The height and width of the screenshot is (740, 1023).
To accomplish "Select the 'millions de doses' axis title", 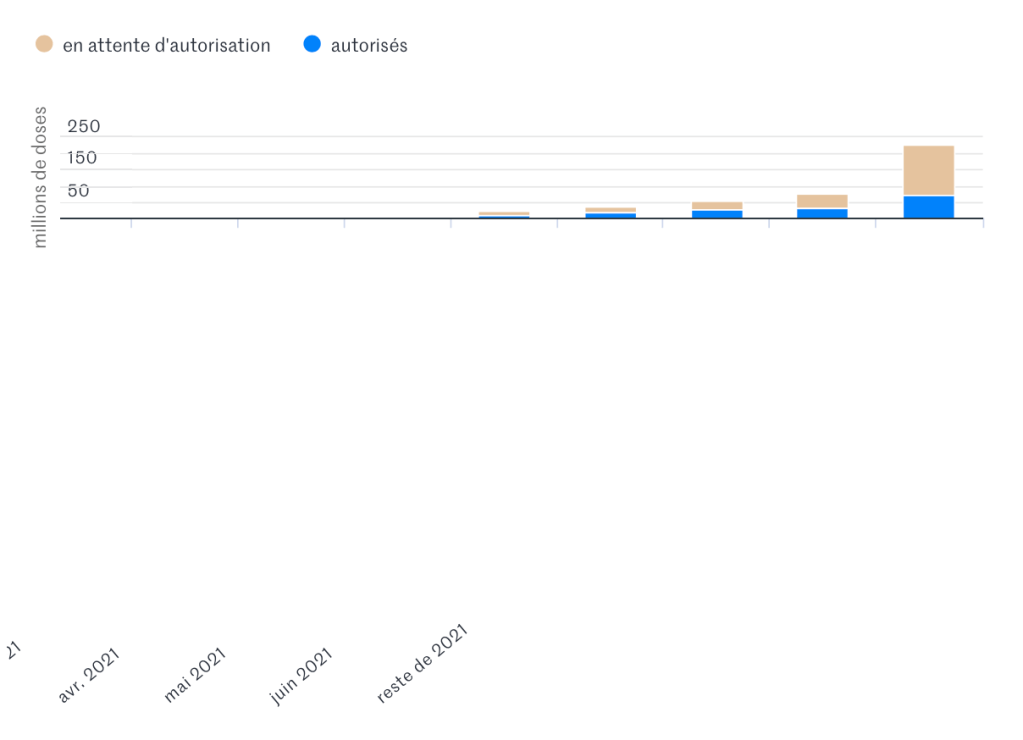I will [x=40, y=177].
